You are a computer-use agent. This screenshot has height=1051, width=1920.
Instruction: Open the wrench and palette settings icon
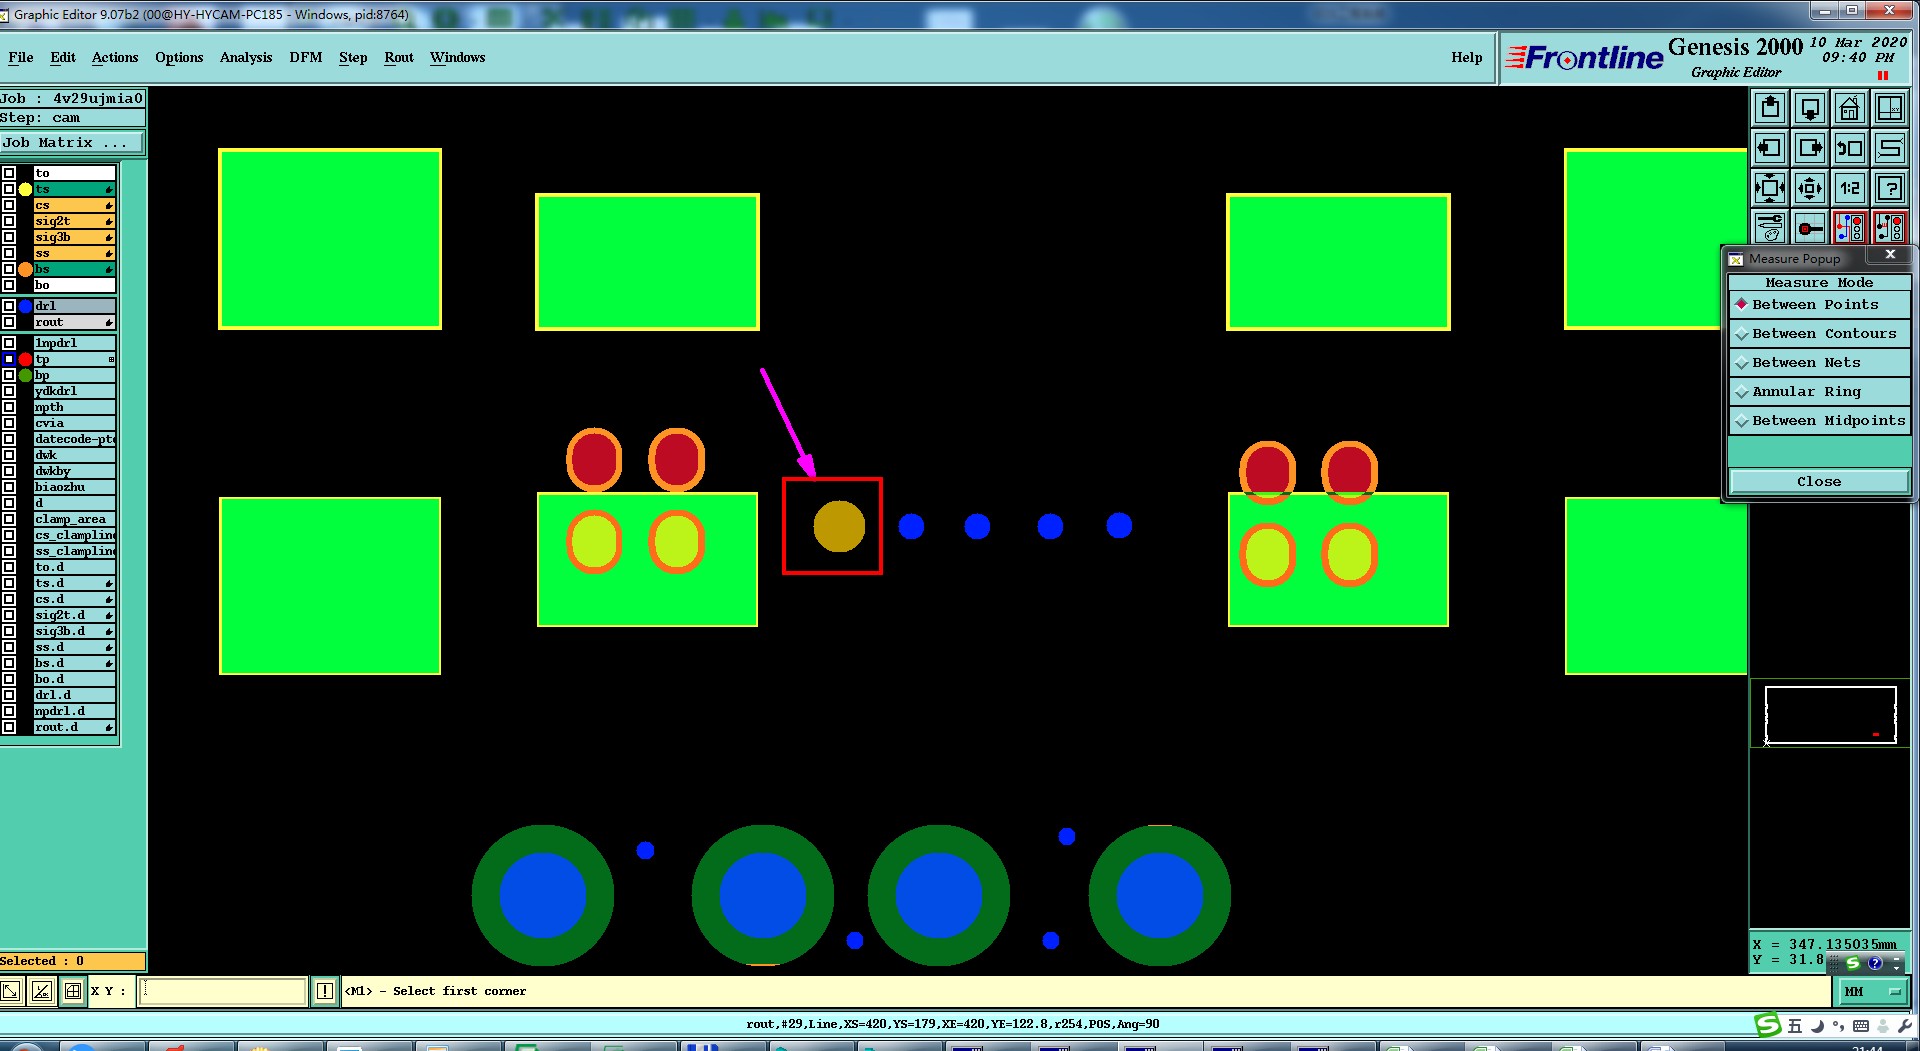(x=1770, y=228)
